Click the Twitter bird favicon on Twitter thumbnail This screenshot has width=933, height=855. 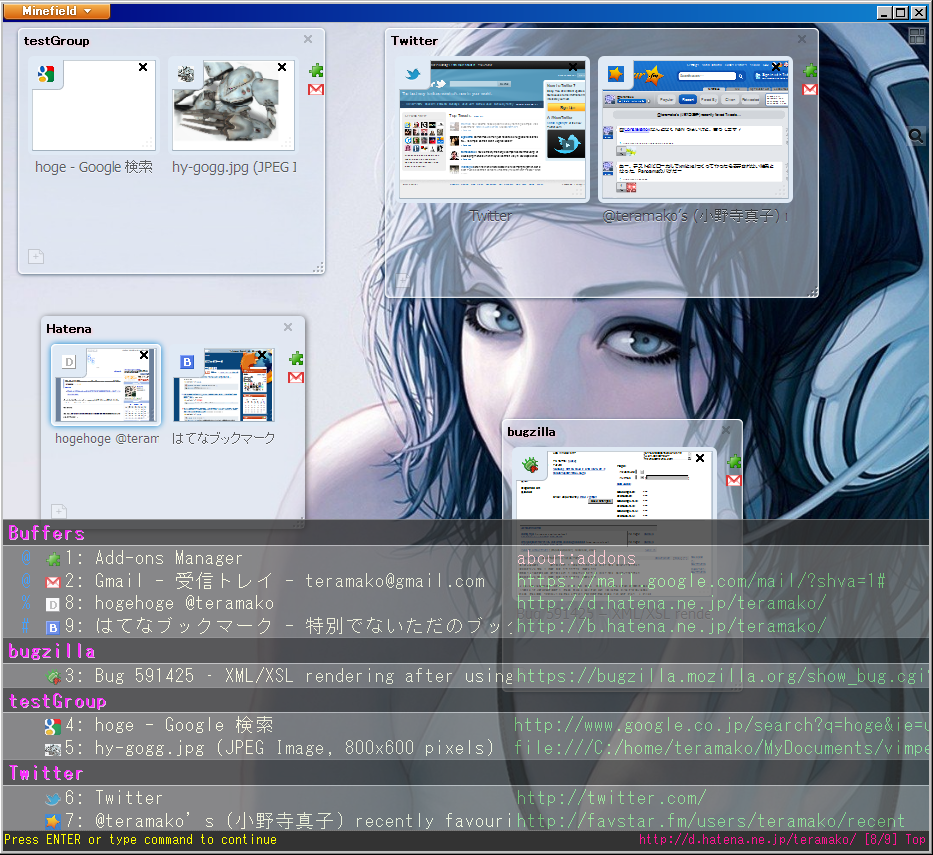click(x=413, y=74)
